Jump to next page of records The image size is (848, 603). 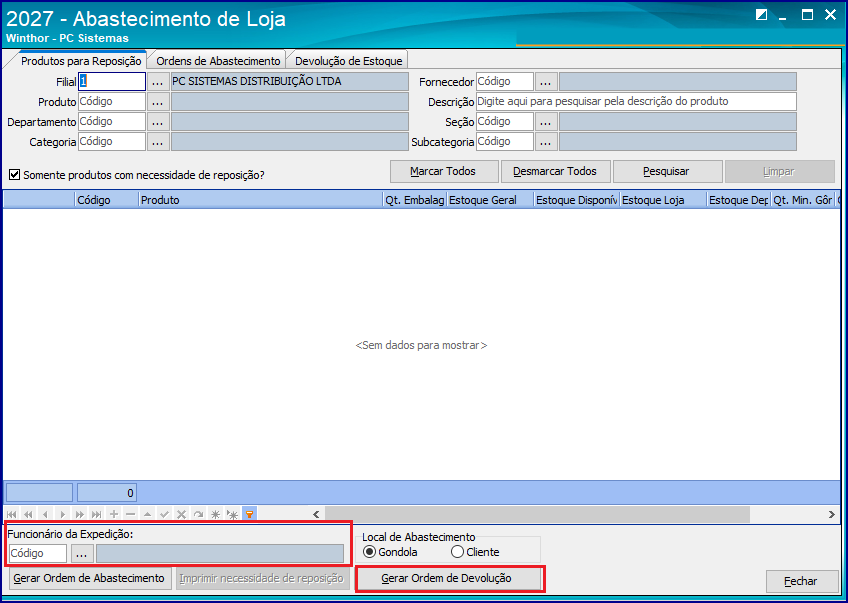(80, 514)
